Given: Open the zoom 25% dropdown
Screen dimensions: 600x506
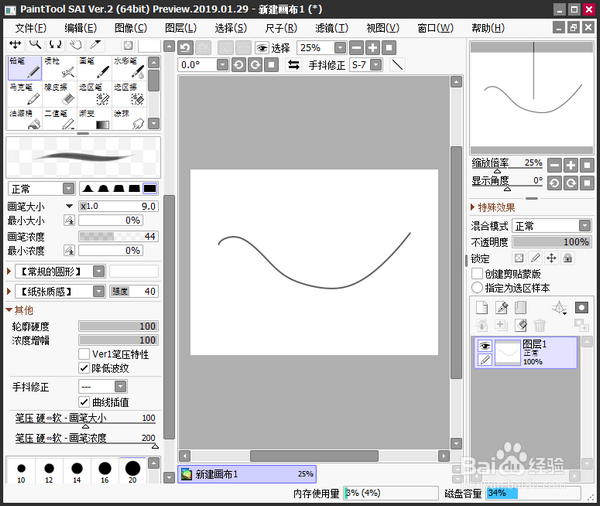Looking at the screenshot, I should tap(340, 48).
